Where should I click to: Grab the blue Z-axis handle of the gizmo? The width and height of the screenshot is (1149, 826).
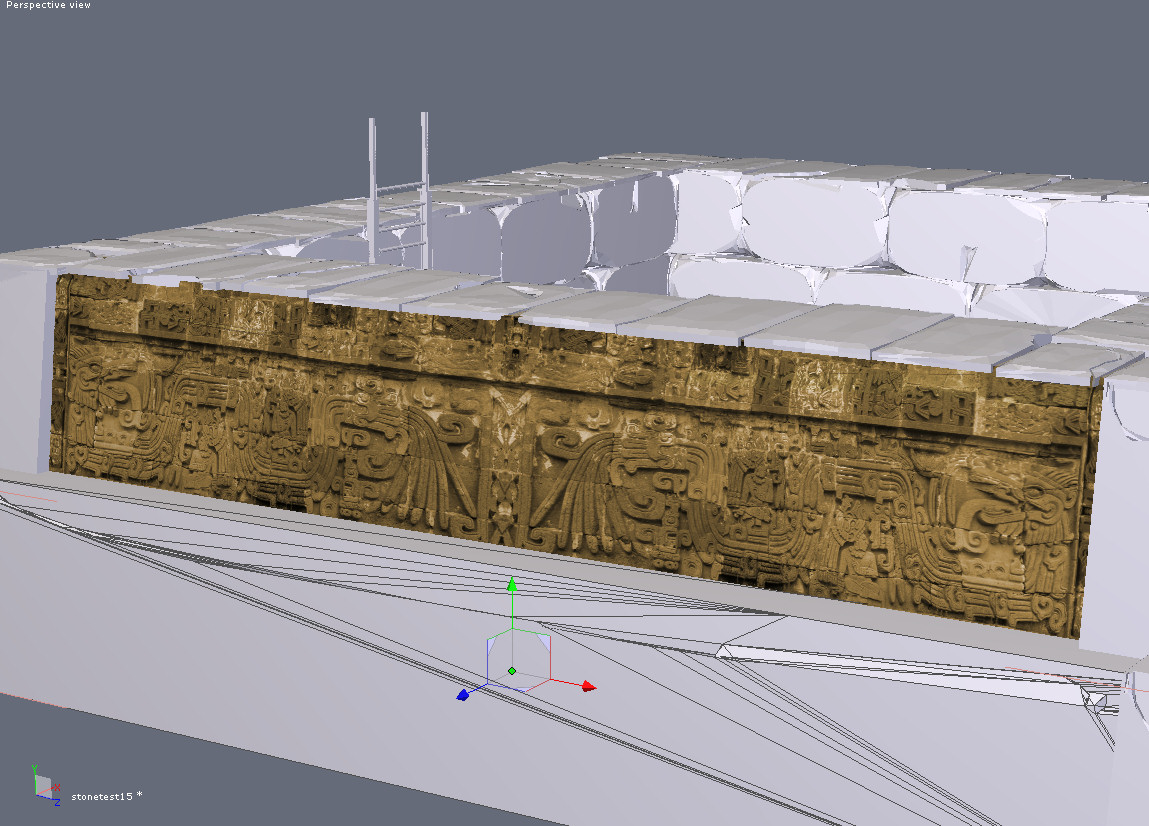462,695
